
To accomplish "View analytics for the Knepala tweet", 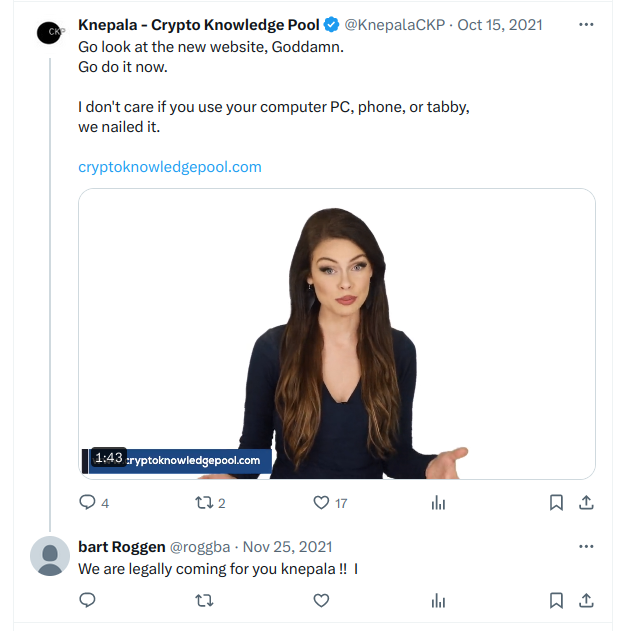I will [438, 503].
